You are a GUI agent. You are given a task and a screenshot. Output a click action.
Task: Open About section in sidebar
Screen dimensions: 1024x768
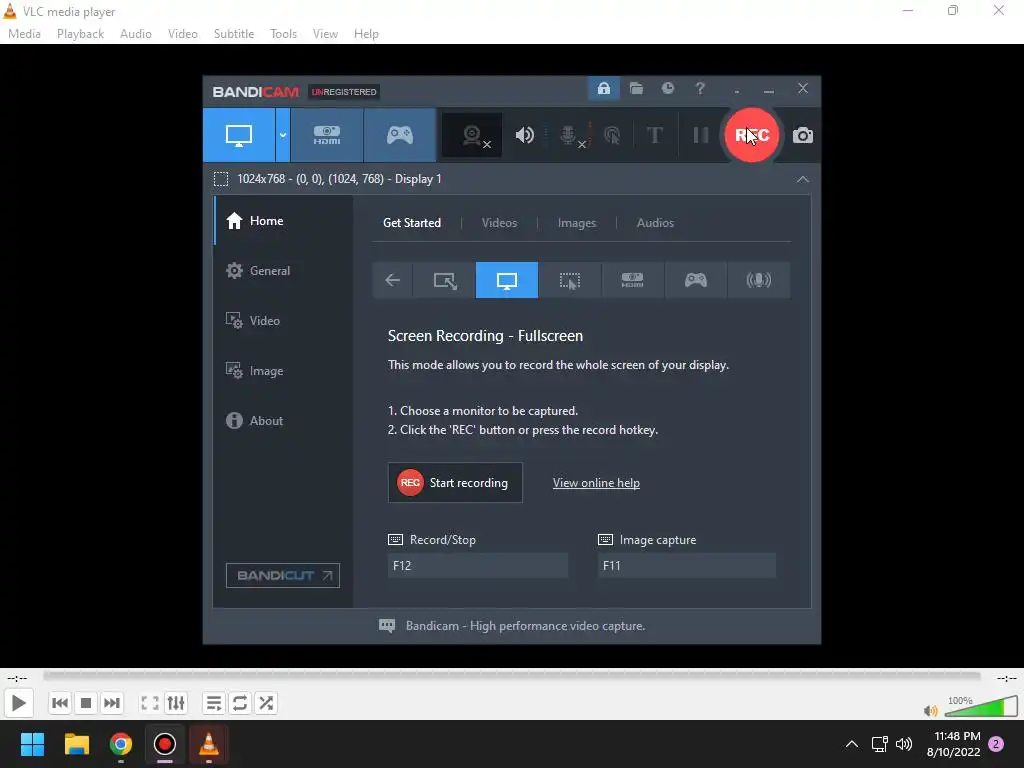point(283,421)
